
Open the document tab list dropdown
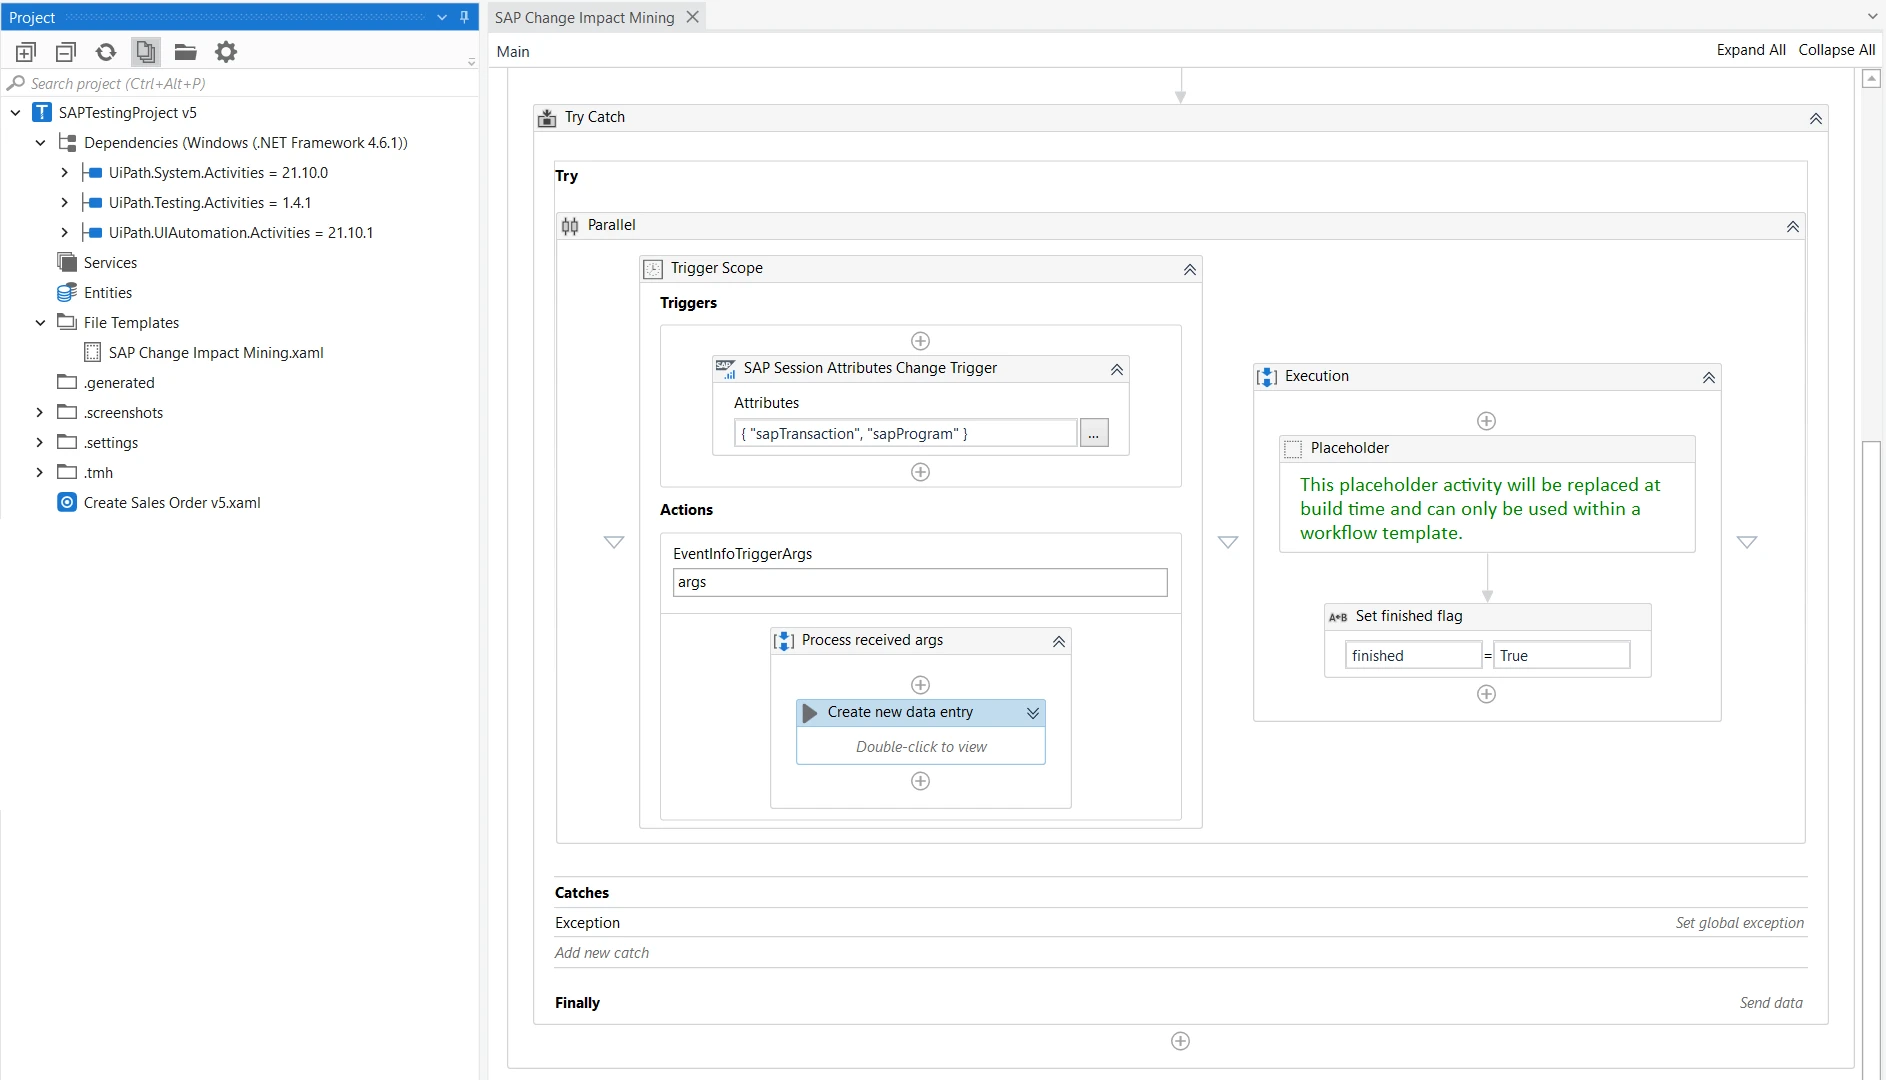tap(1872, 17)
